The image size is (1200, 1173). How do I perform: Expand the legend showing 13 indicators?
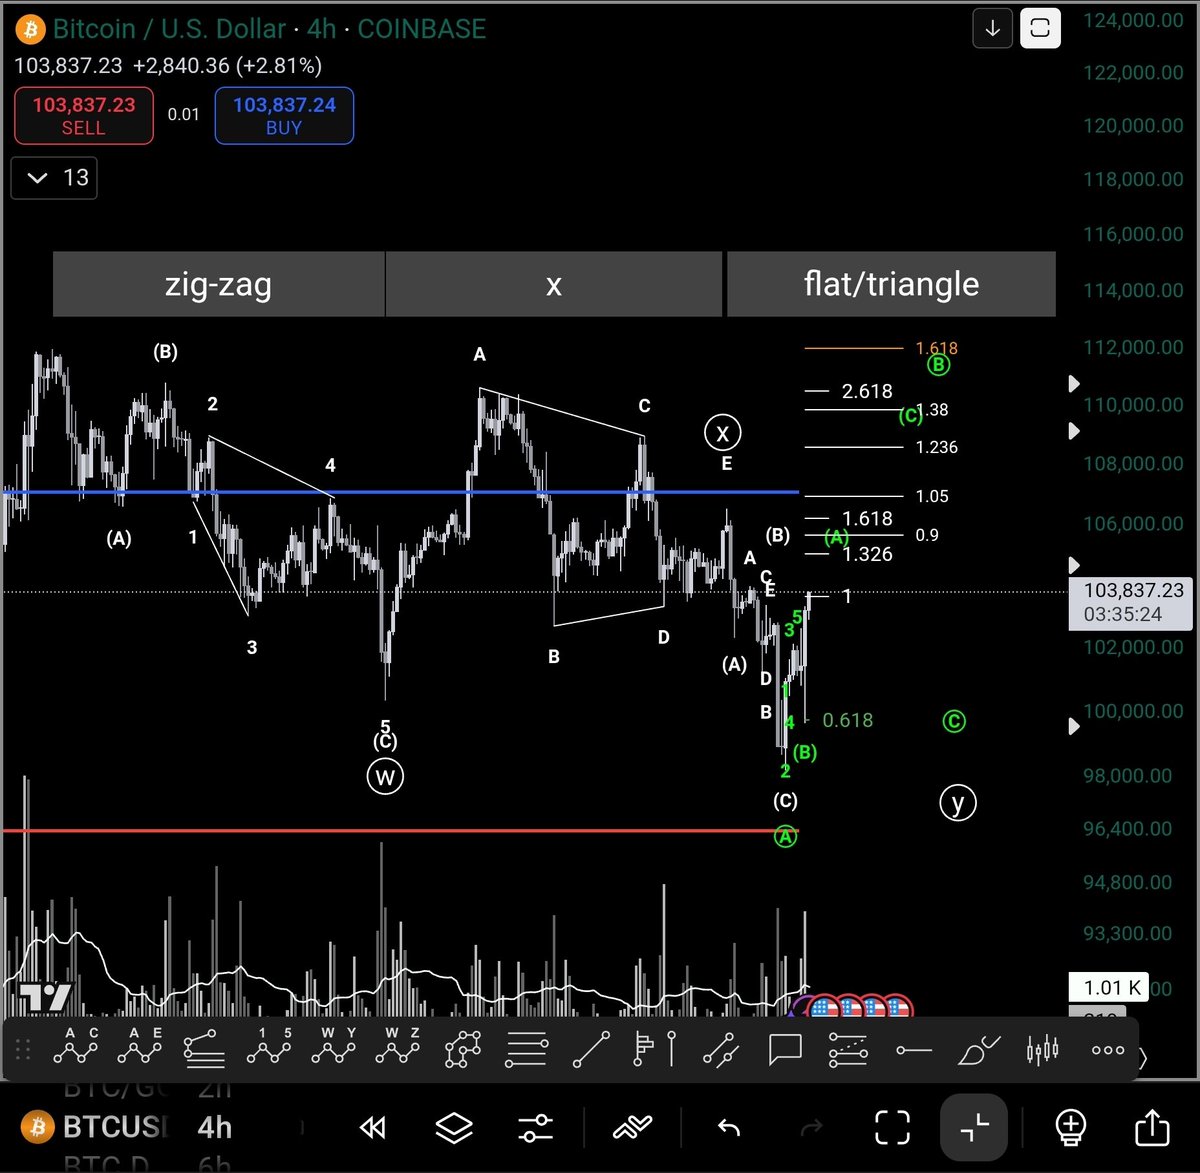(x=54, y=178)
